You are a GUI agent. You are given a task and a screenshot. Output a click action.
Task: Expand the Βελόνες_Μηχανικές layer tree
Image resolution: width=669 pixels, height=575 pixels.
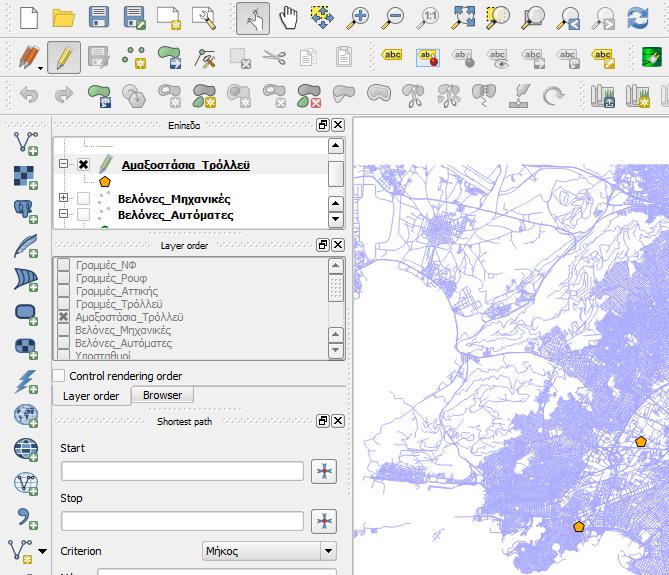tap(64, 197)
